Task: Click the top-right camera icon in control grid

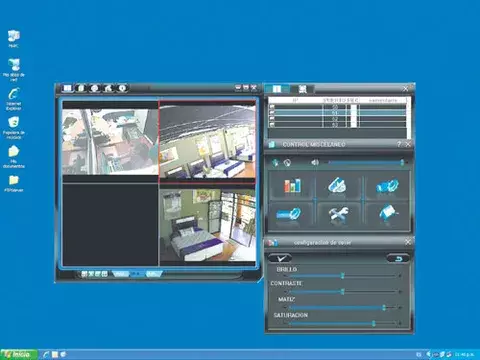Action: pyautogui.click(x=387, y=186)
